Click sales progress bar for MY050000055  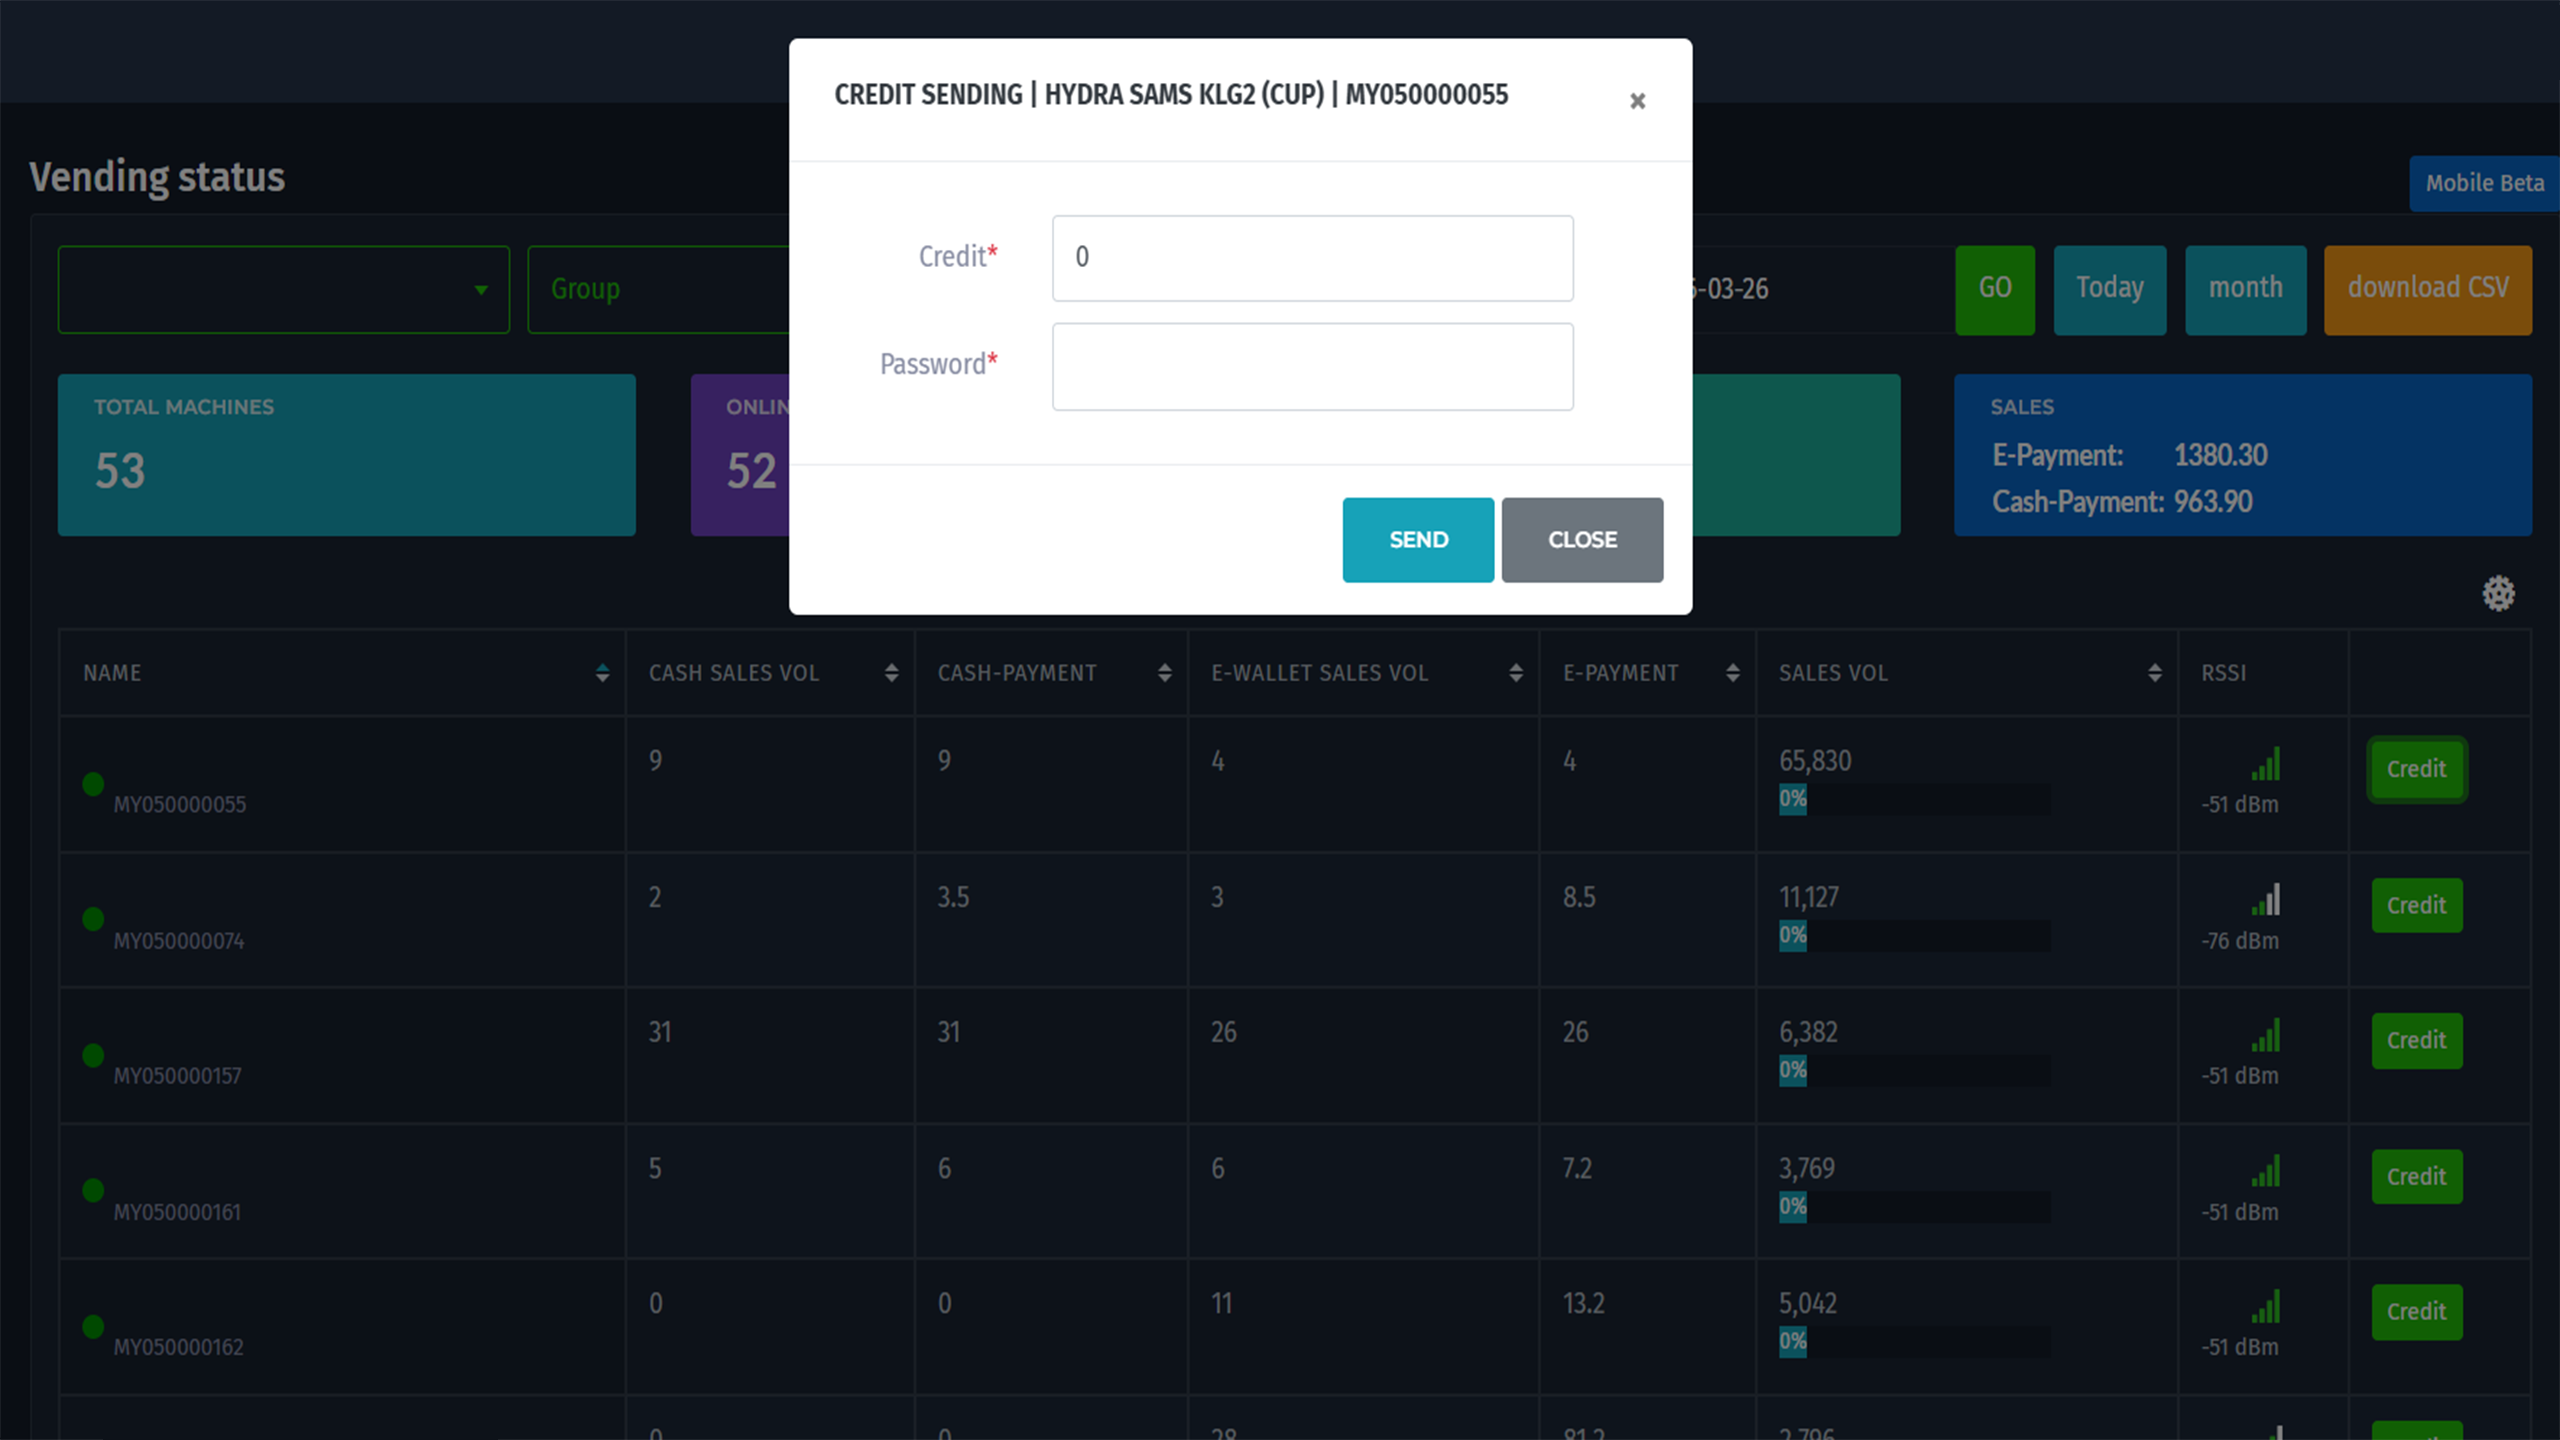point(1914,799)
